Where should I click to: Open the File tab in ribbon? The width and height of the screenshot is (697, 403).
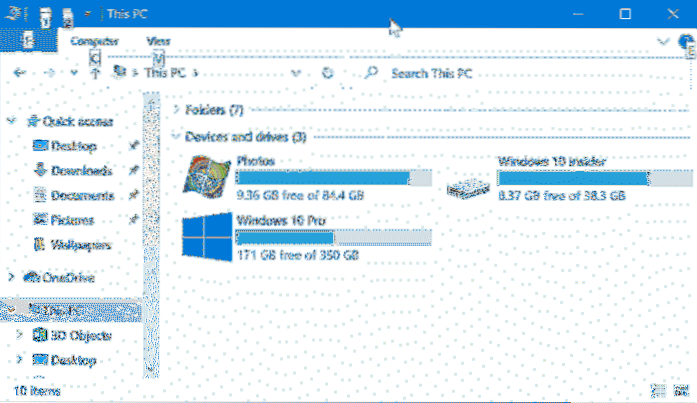point(28,41)
